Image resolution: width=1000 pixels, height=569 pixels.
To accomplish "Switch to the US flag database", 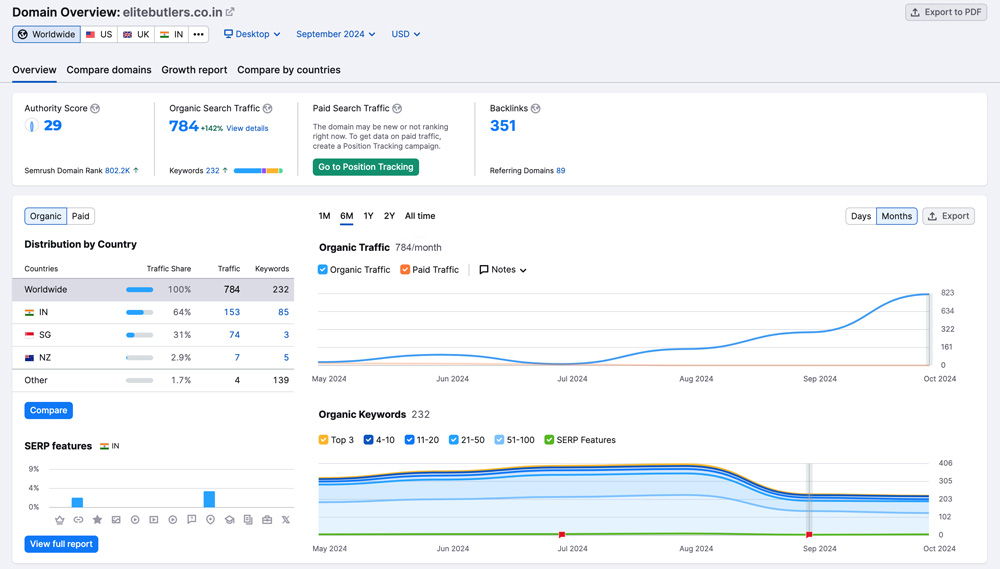I will pyautogui.click(x=99, y=34).
